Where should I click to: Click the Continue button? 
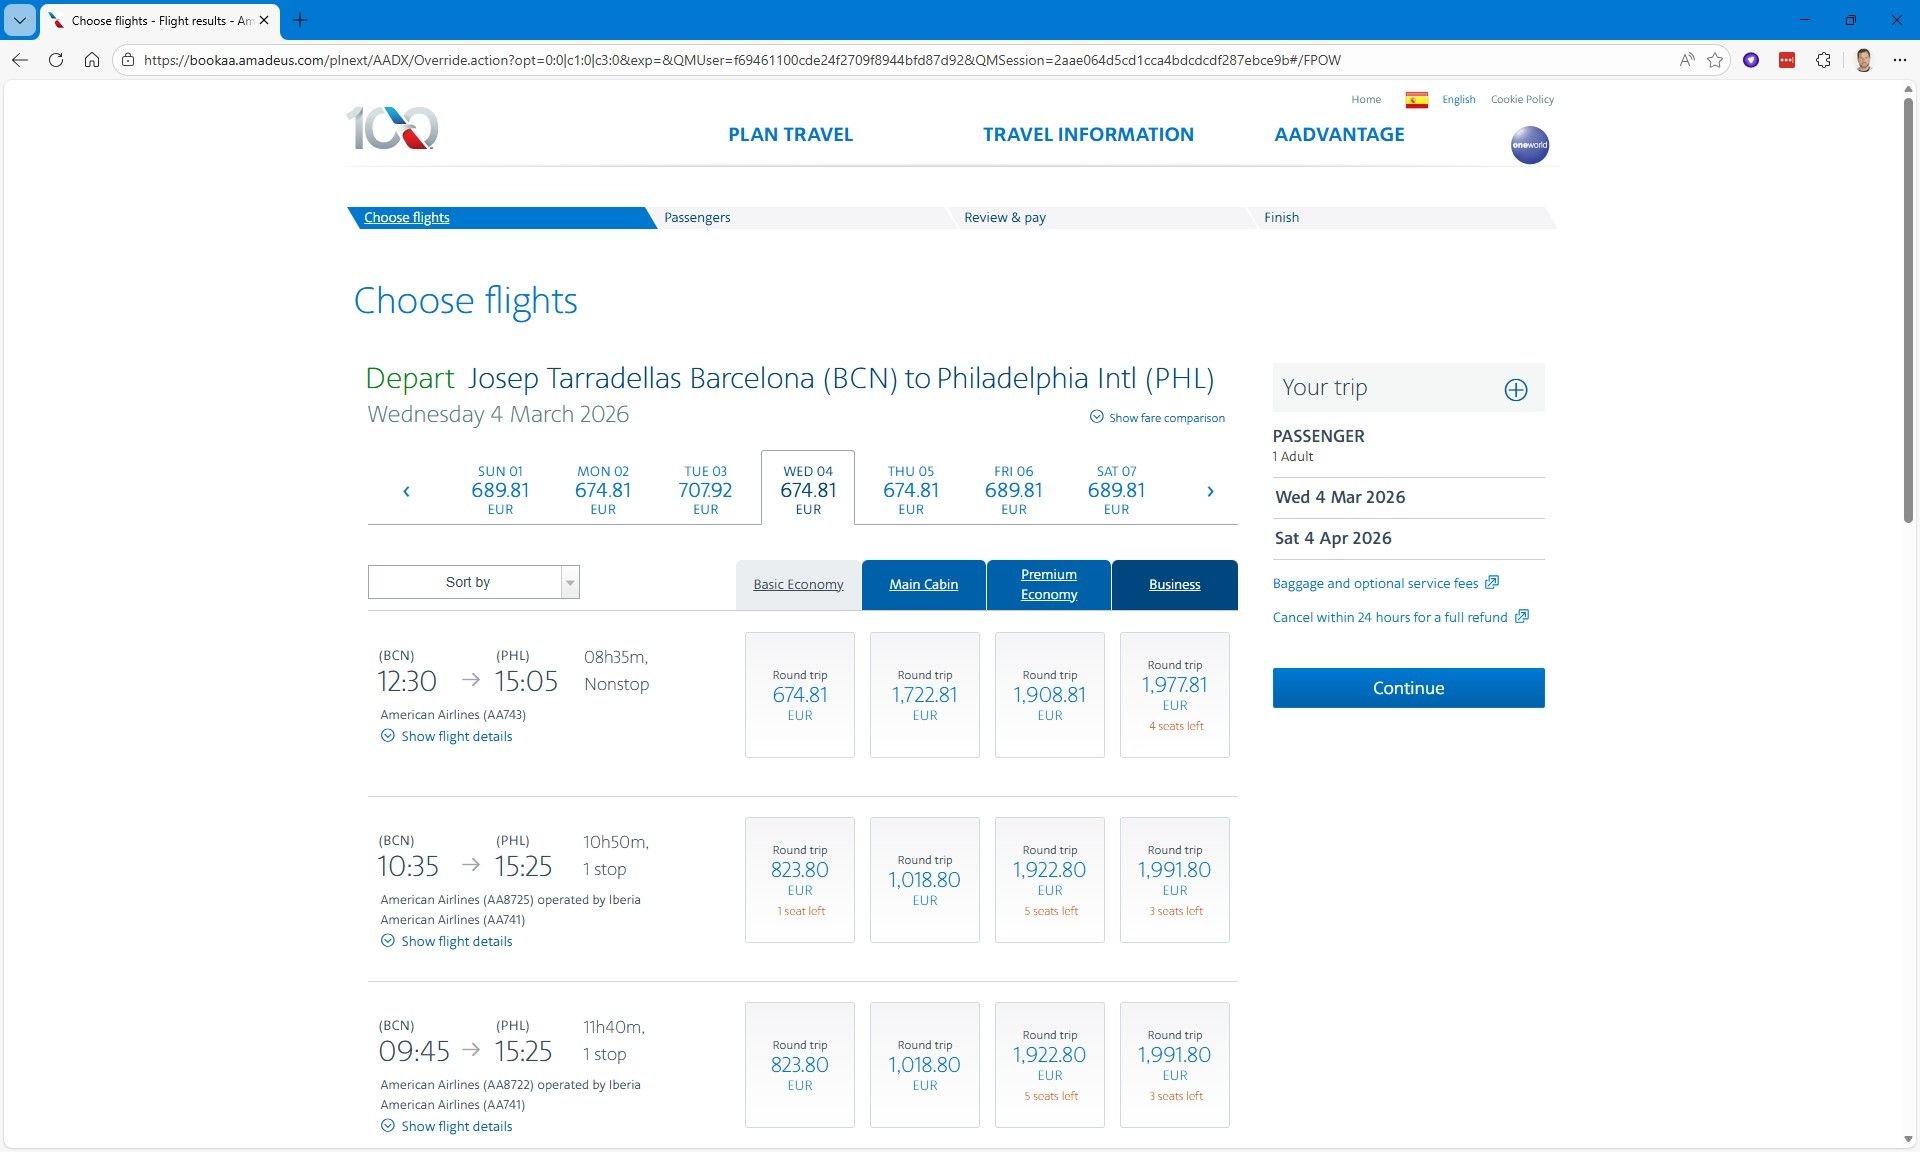pyautogui.click(x=1407, y=687)
